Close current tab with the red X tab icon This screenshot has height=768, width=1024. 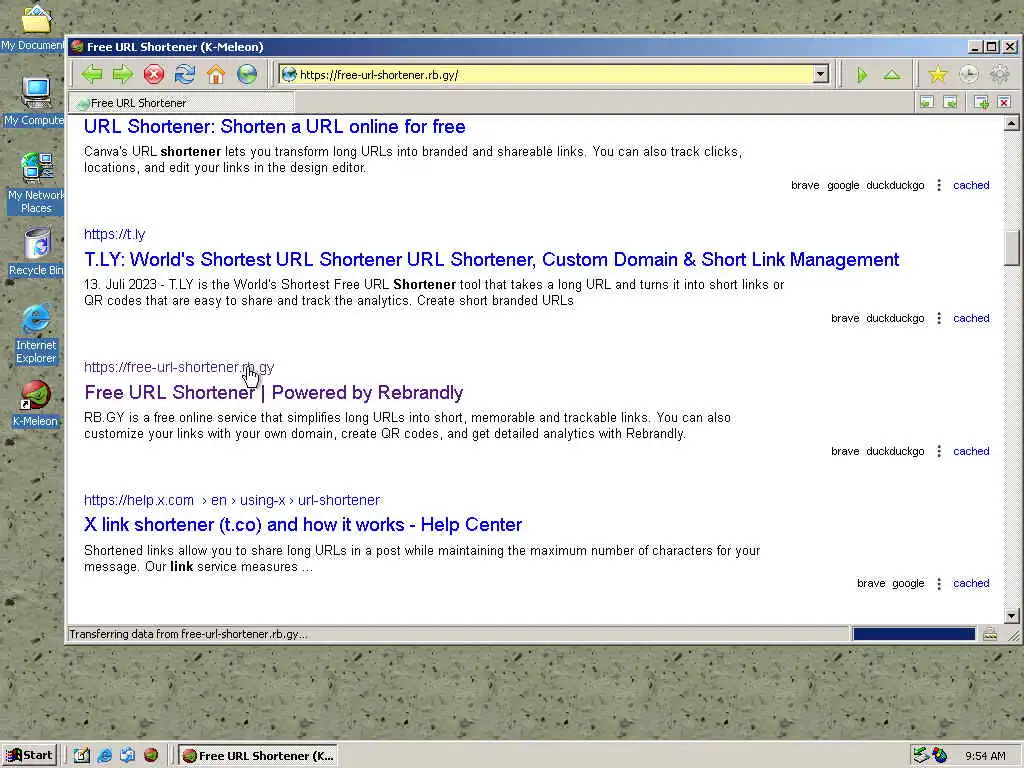pyautogui.click(x=1004, y=103)
